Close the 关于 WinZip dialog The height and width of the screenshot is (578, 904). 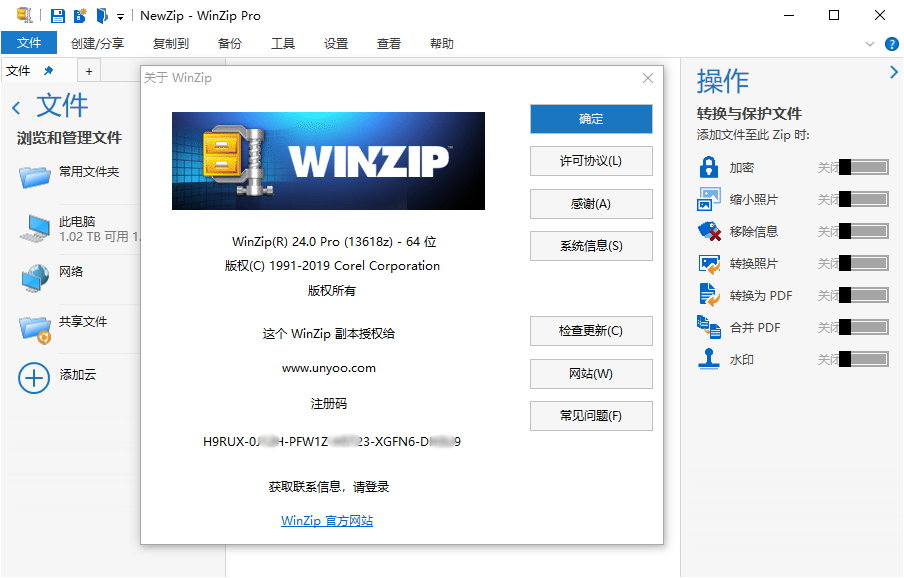click(648, 78)
